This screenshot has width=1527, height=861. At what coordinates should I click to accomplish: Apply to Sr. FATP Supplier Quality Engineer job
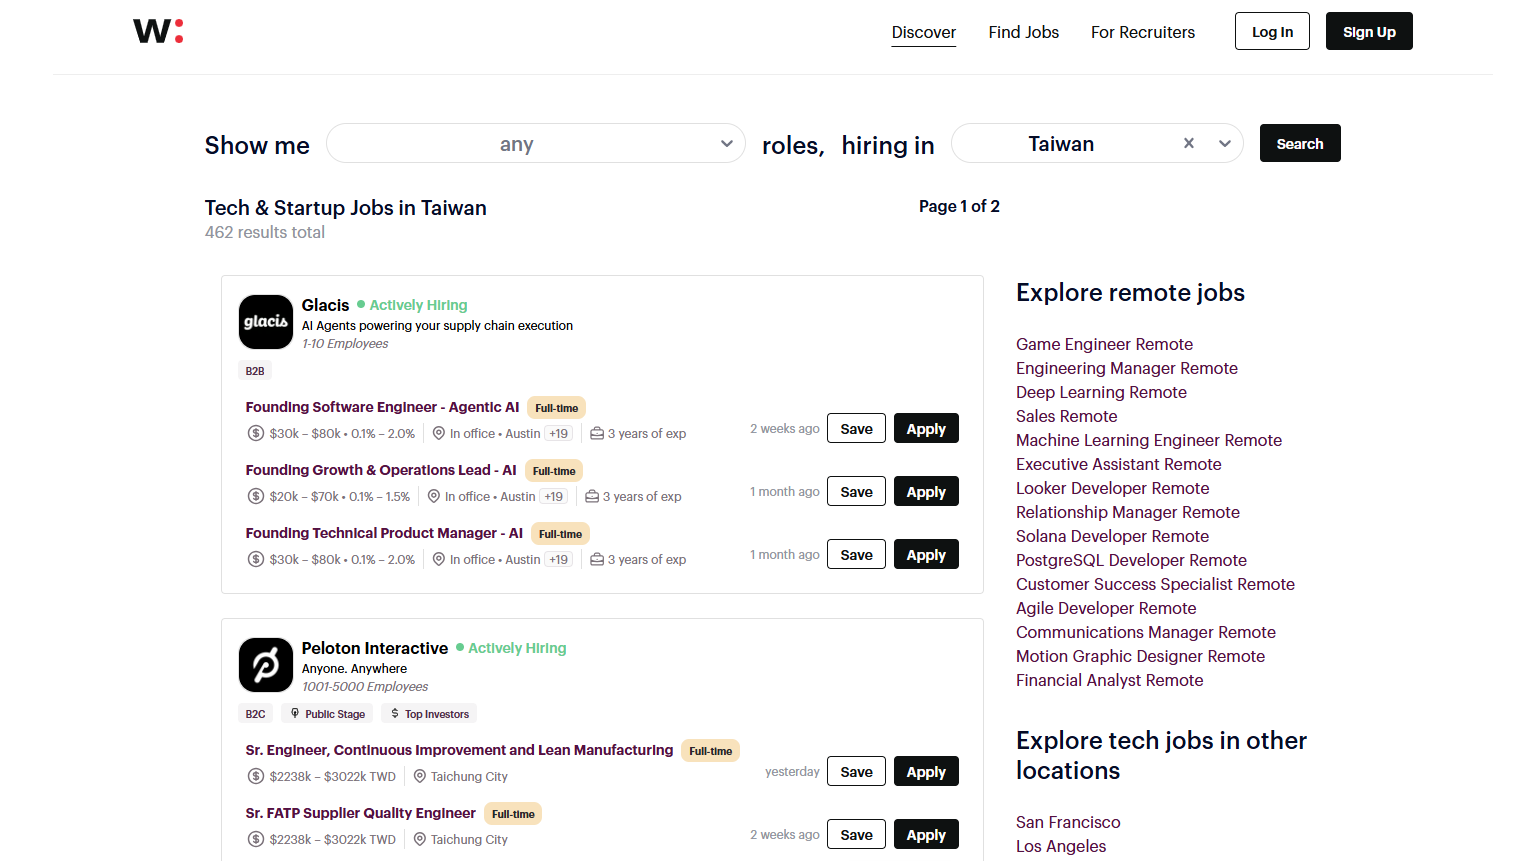(x=926, y=835)
